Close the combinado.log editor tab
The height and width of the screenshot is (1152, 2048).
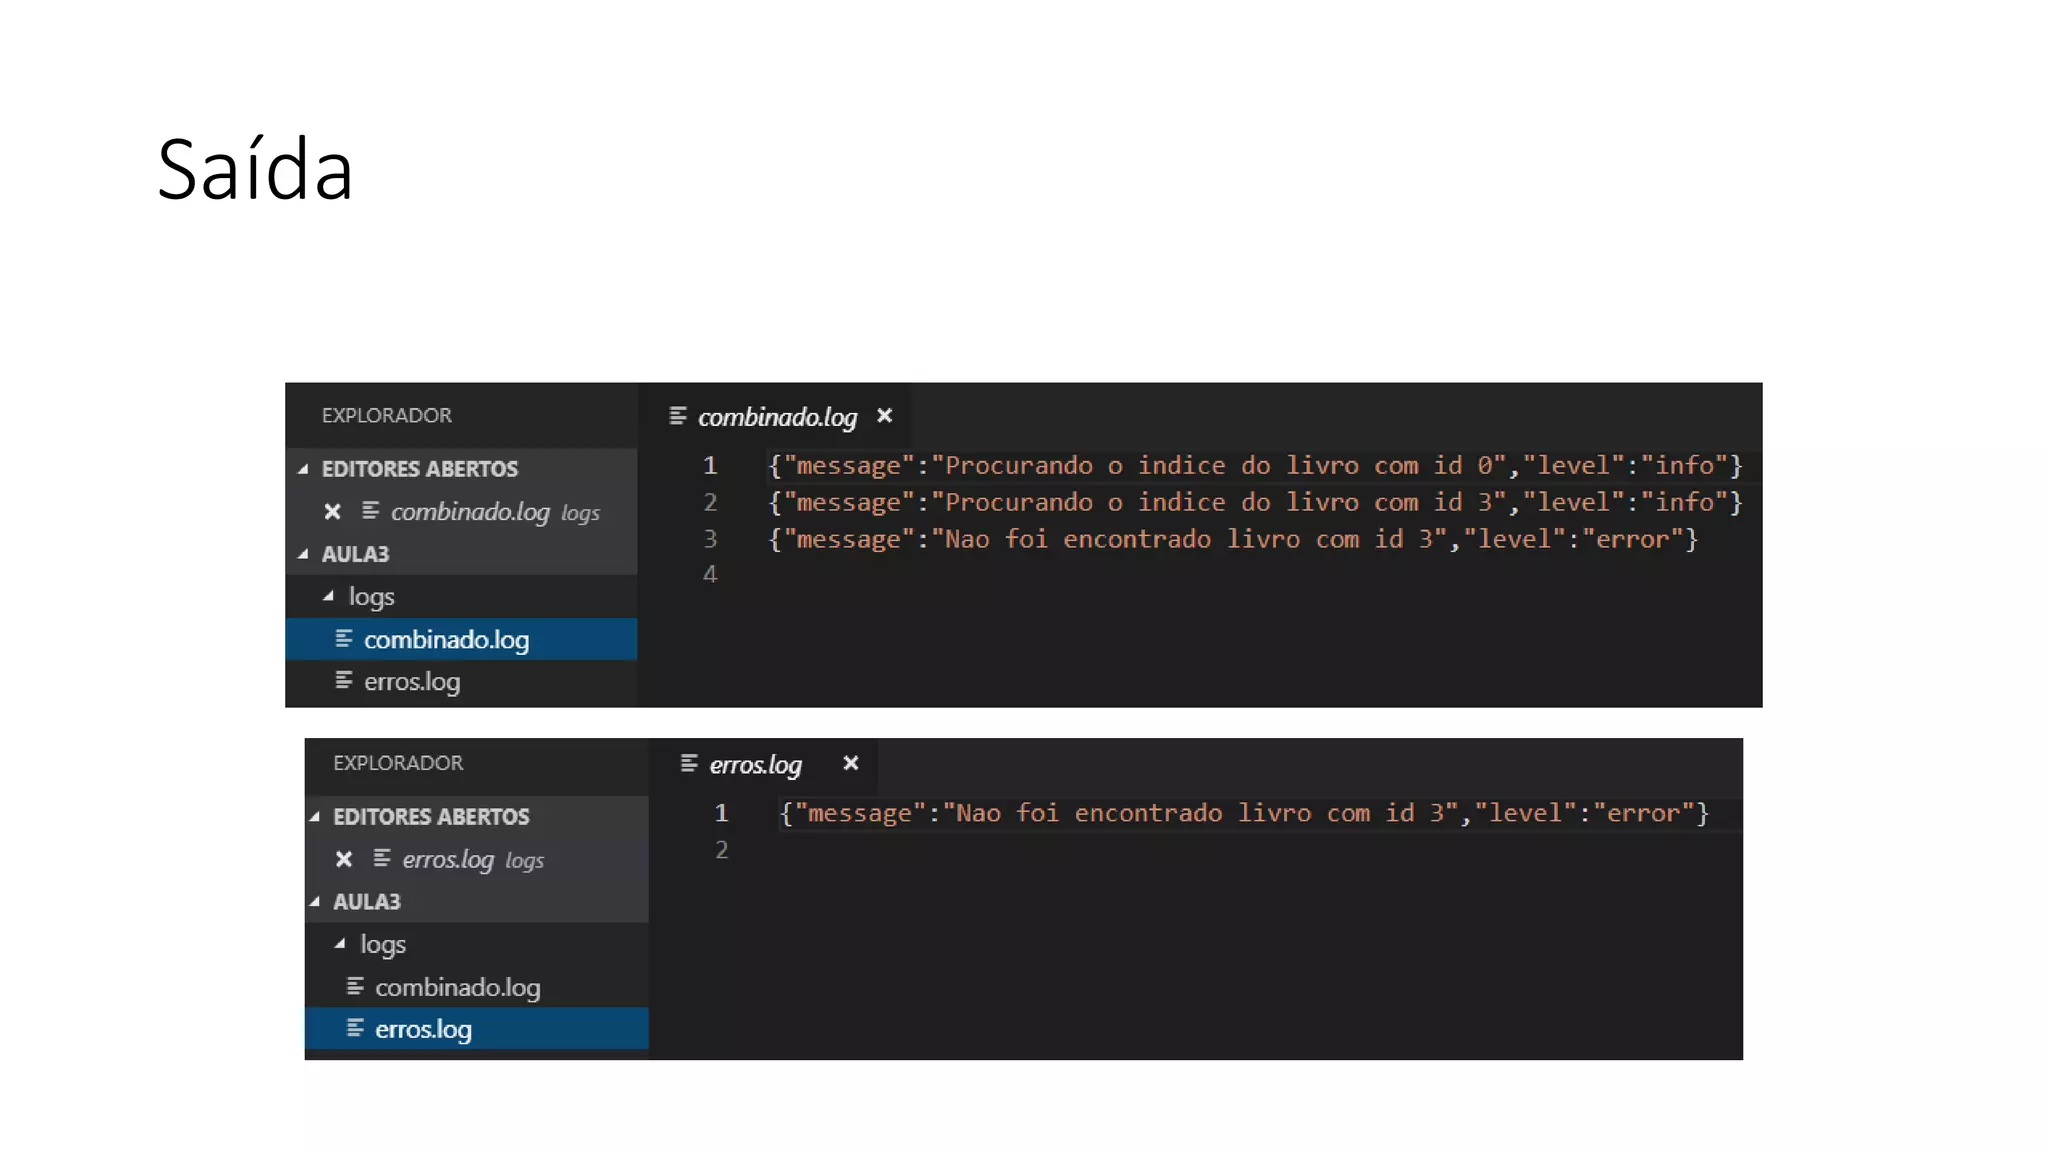pyautogui.click(x=884, y=416)
